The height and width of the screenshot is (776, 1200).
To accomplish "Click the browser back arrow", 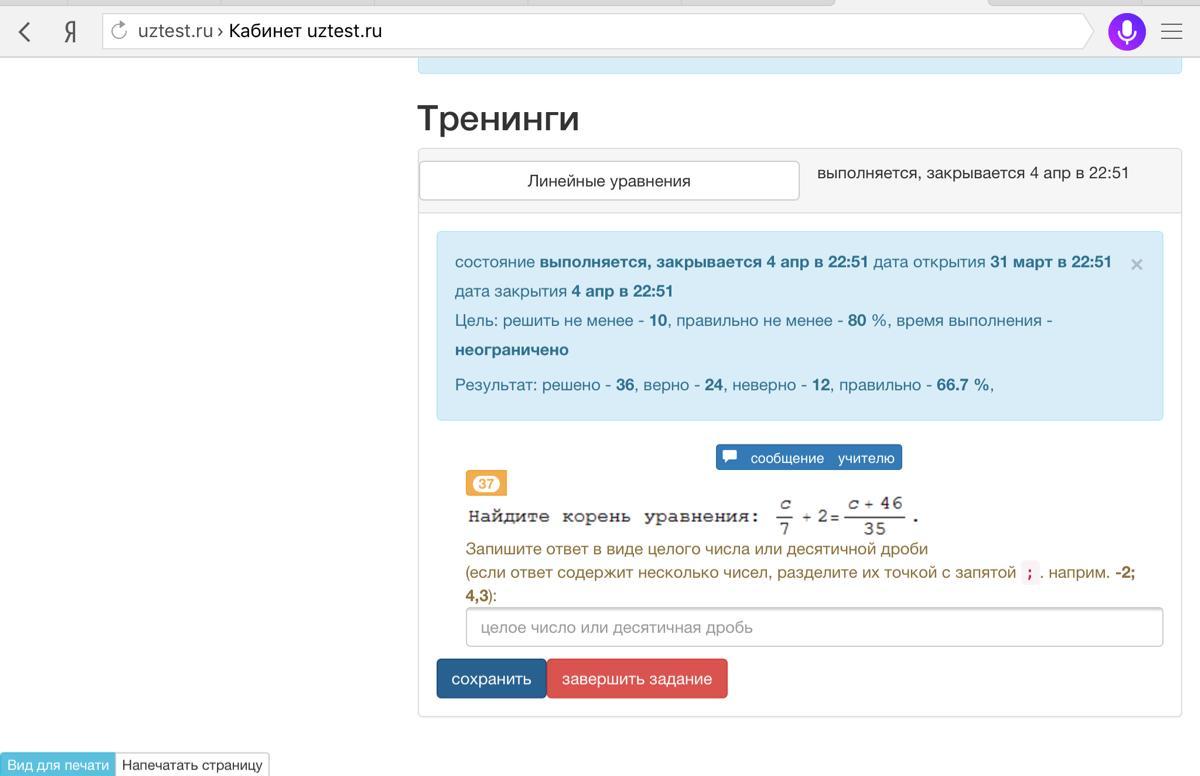I will (25, 31).
